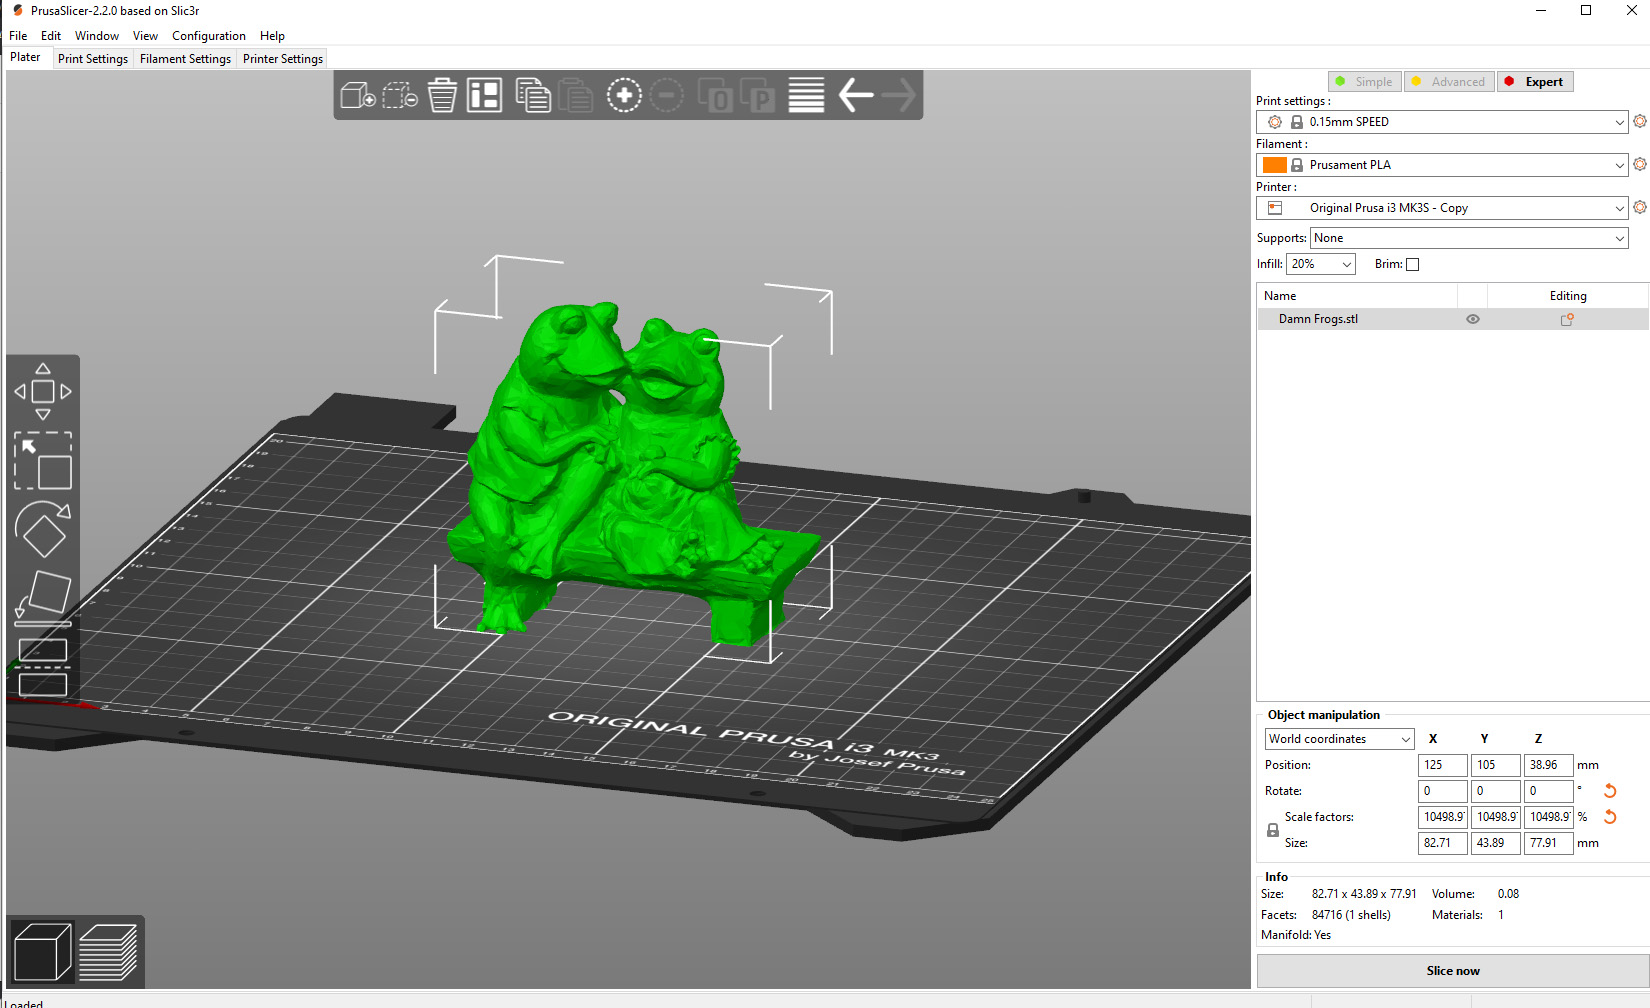Open the Configuration menu

209,36
